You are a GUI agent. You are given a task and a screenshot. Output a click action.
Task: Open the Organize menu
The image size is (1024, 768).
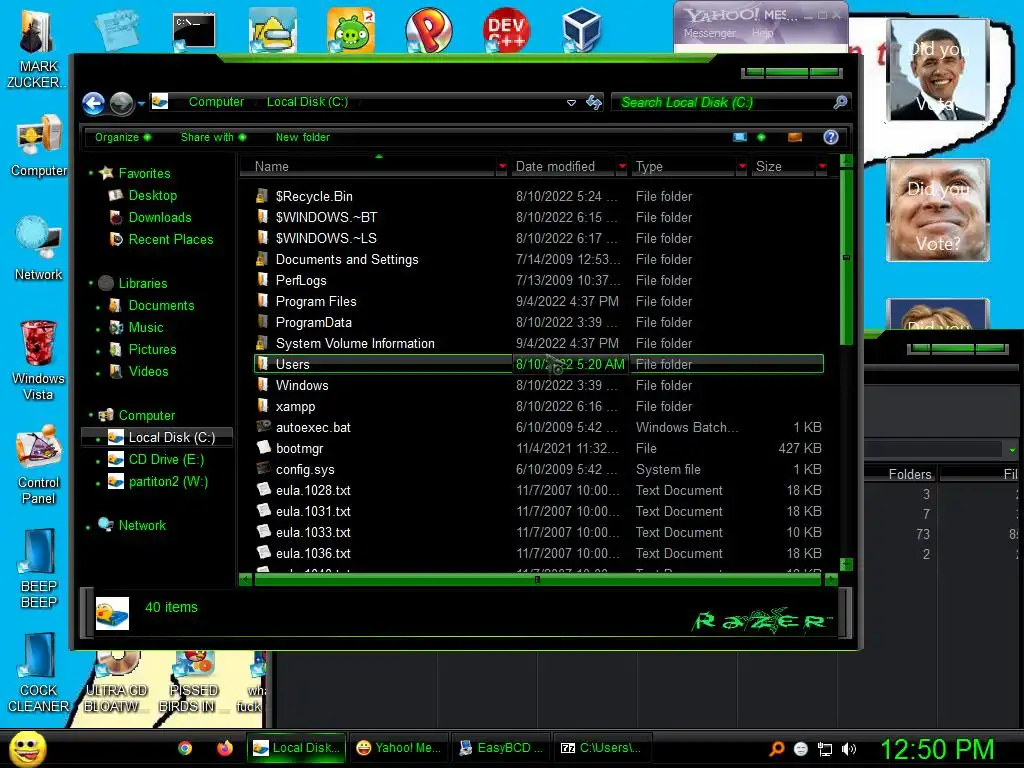123,137
